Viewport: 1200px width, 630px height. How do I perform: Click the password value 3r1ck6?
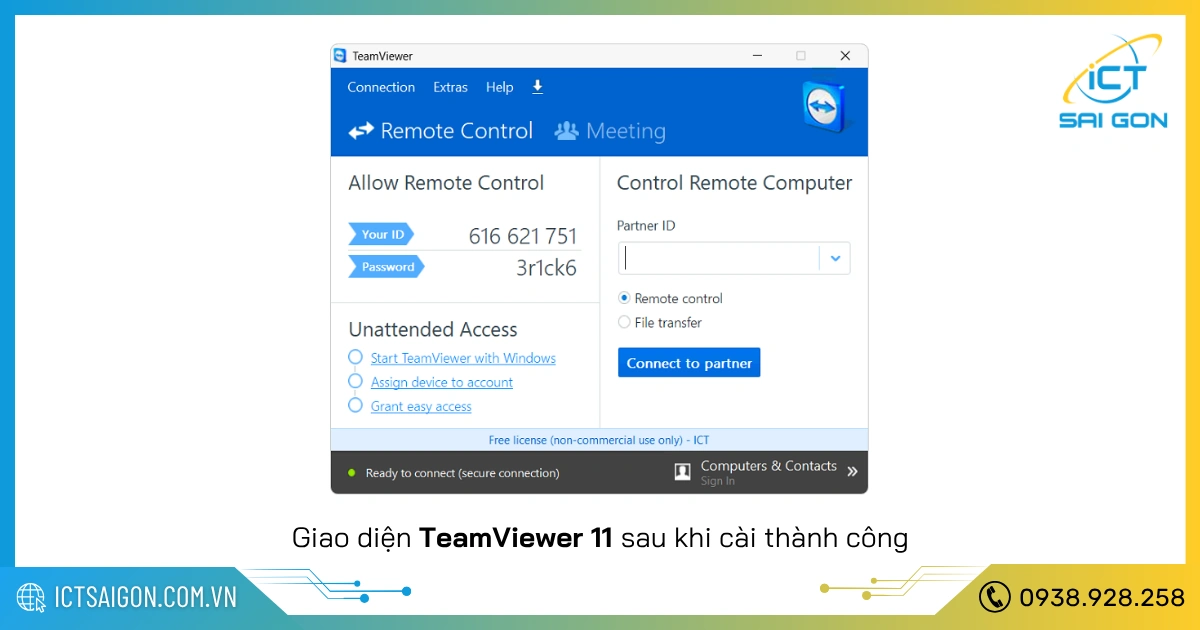[x=546, y=267]
